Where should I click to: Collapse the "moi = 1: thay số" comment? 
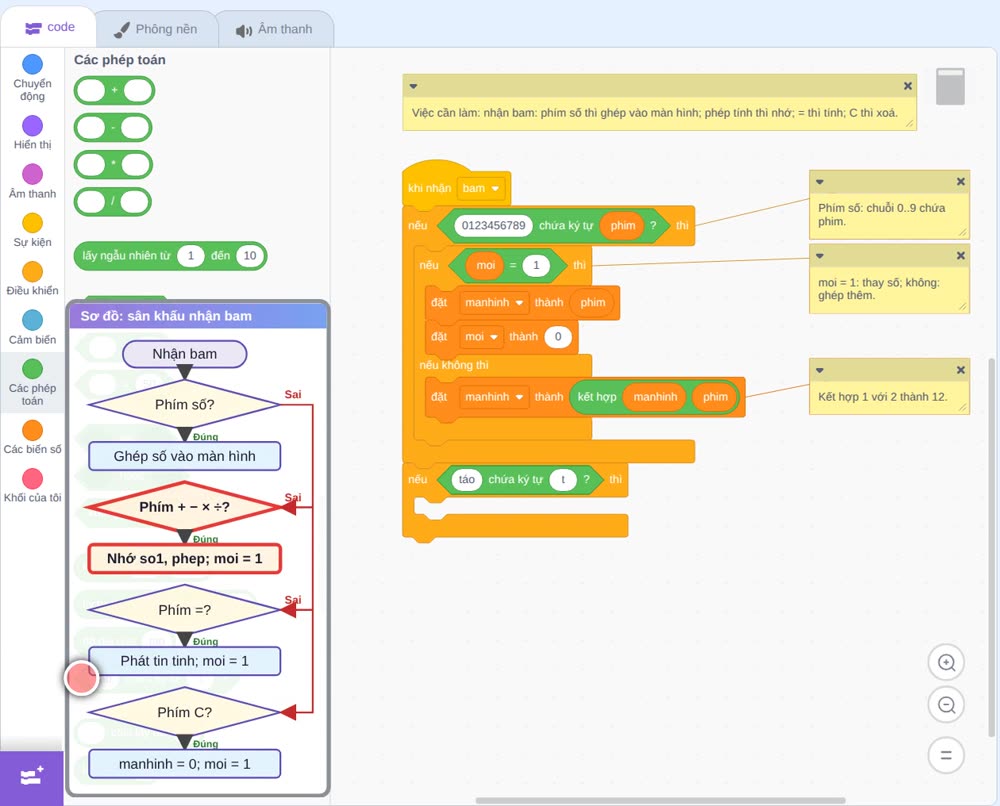pyautogui.click(x=820, y=256)
